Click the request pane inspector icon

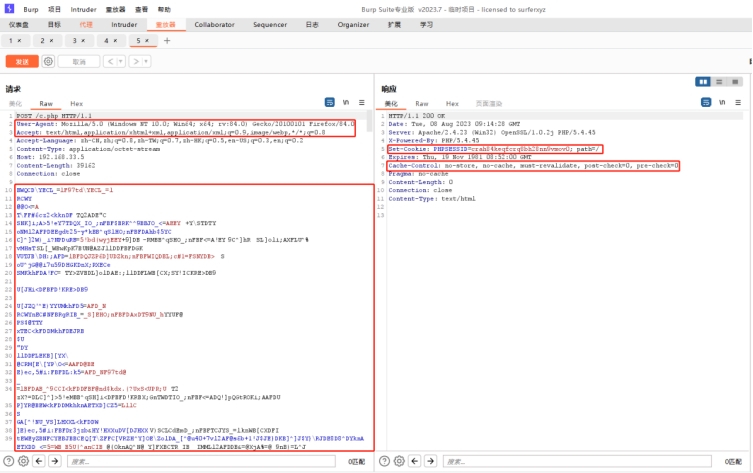coord(330,103)
